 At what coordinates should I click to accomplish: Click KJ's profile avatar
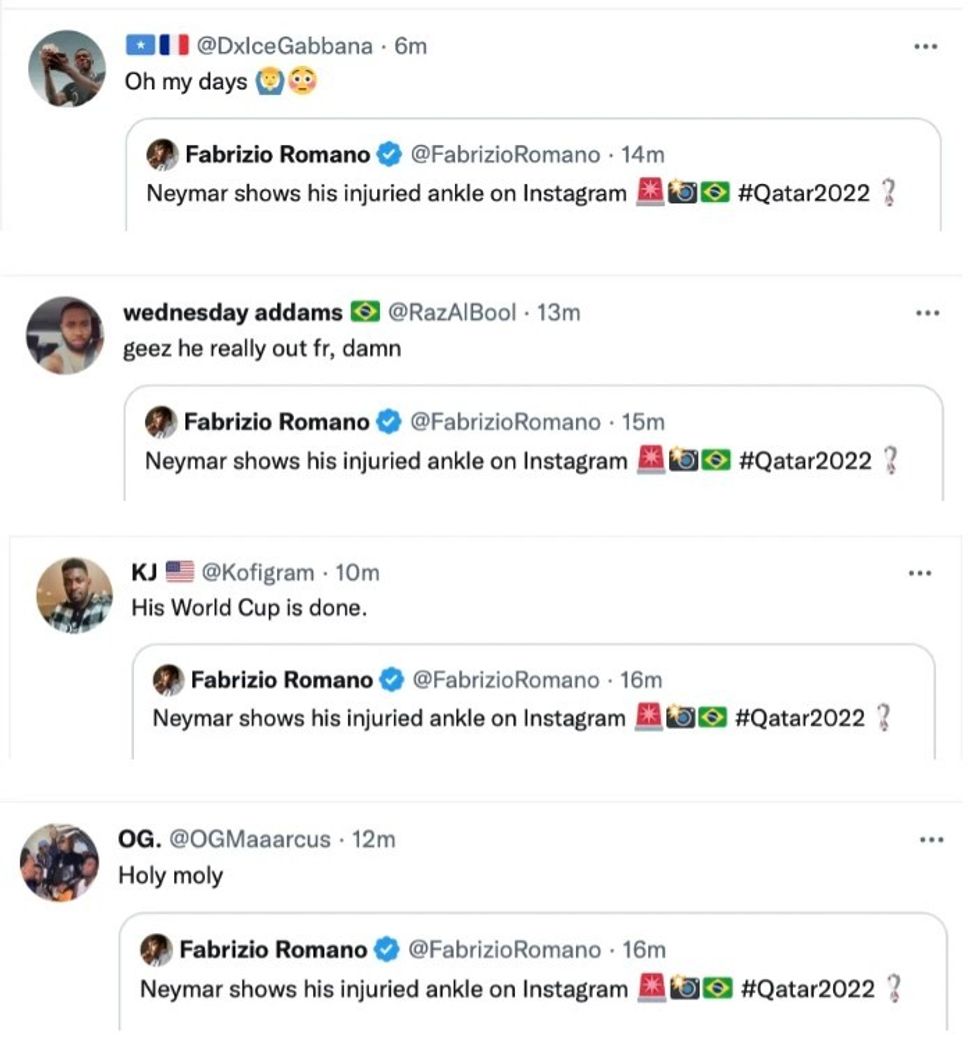tap(75, 595)
